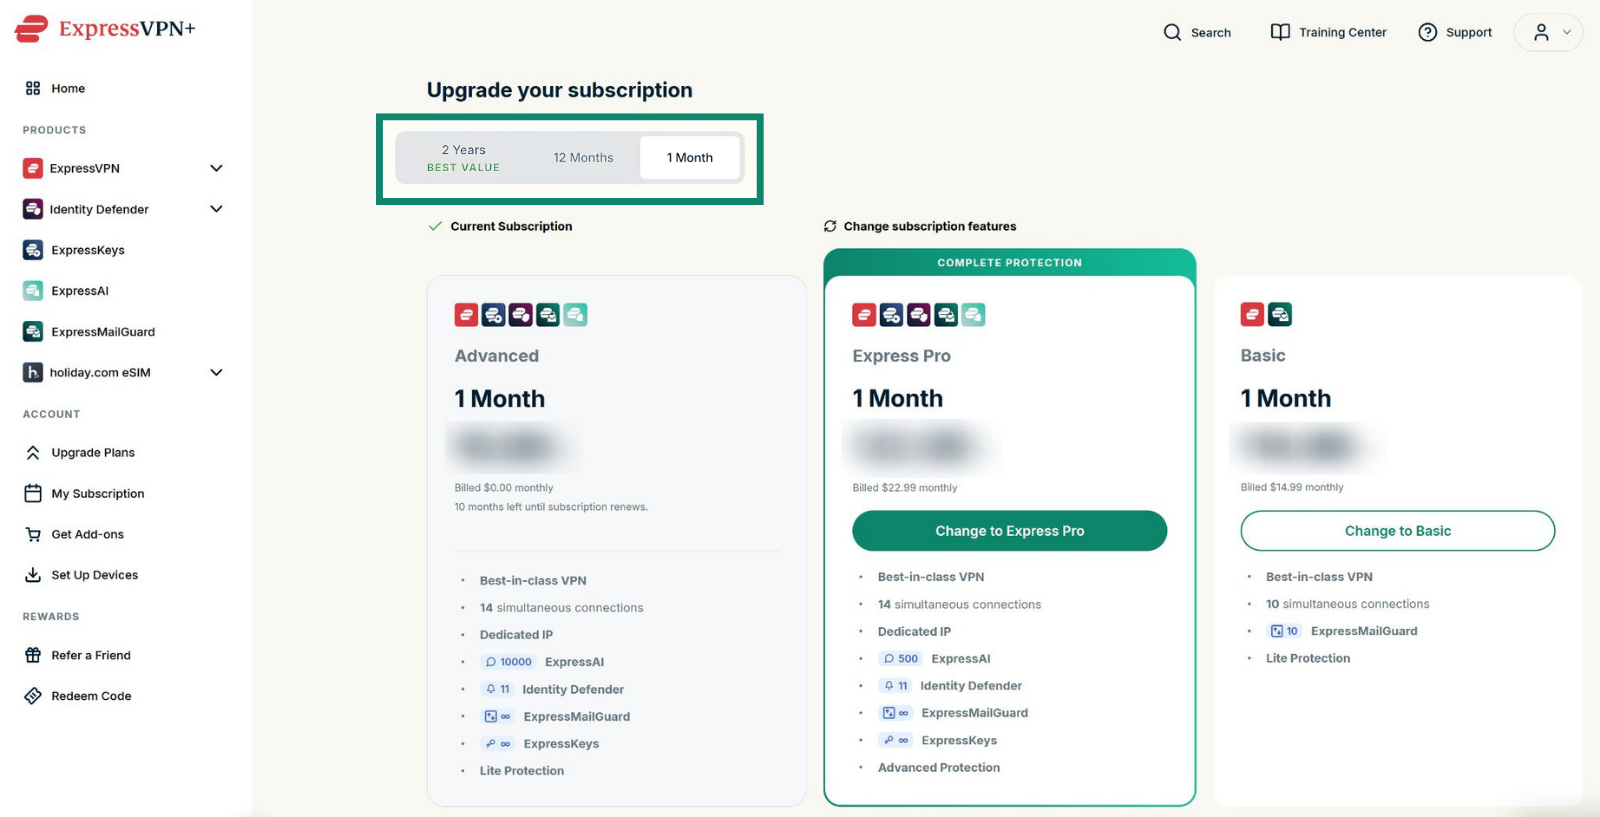Click the Change to Basic button
The width and height of the screenshot is (1600, 817).
click(x=1397, y=531)
